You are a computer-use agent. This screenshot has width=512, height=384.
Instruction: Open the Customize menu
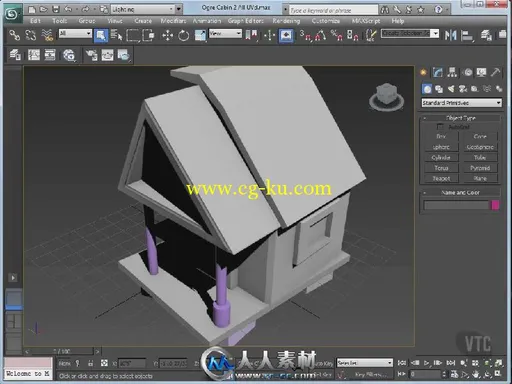[x=326, y=21]
